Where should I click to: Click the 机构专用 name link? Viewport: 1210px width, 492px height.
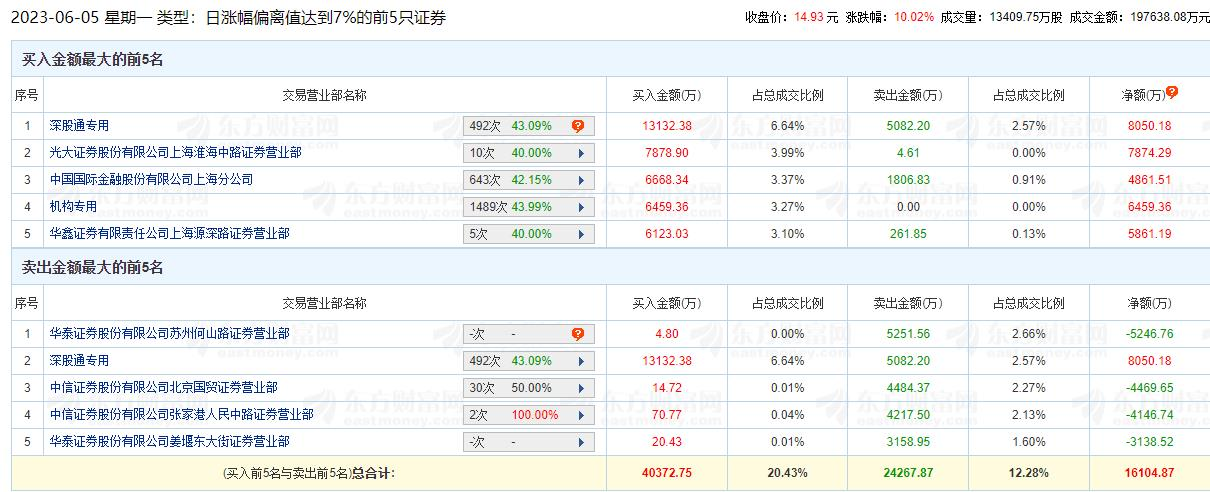73,207
